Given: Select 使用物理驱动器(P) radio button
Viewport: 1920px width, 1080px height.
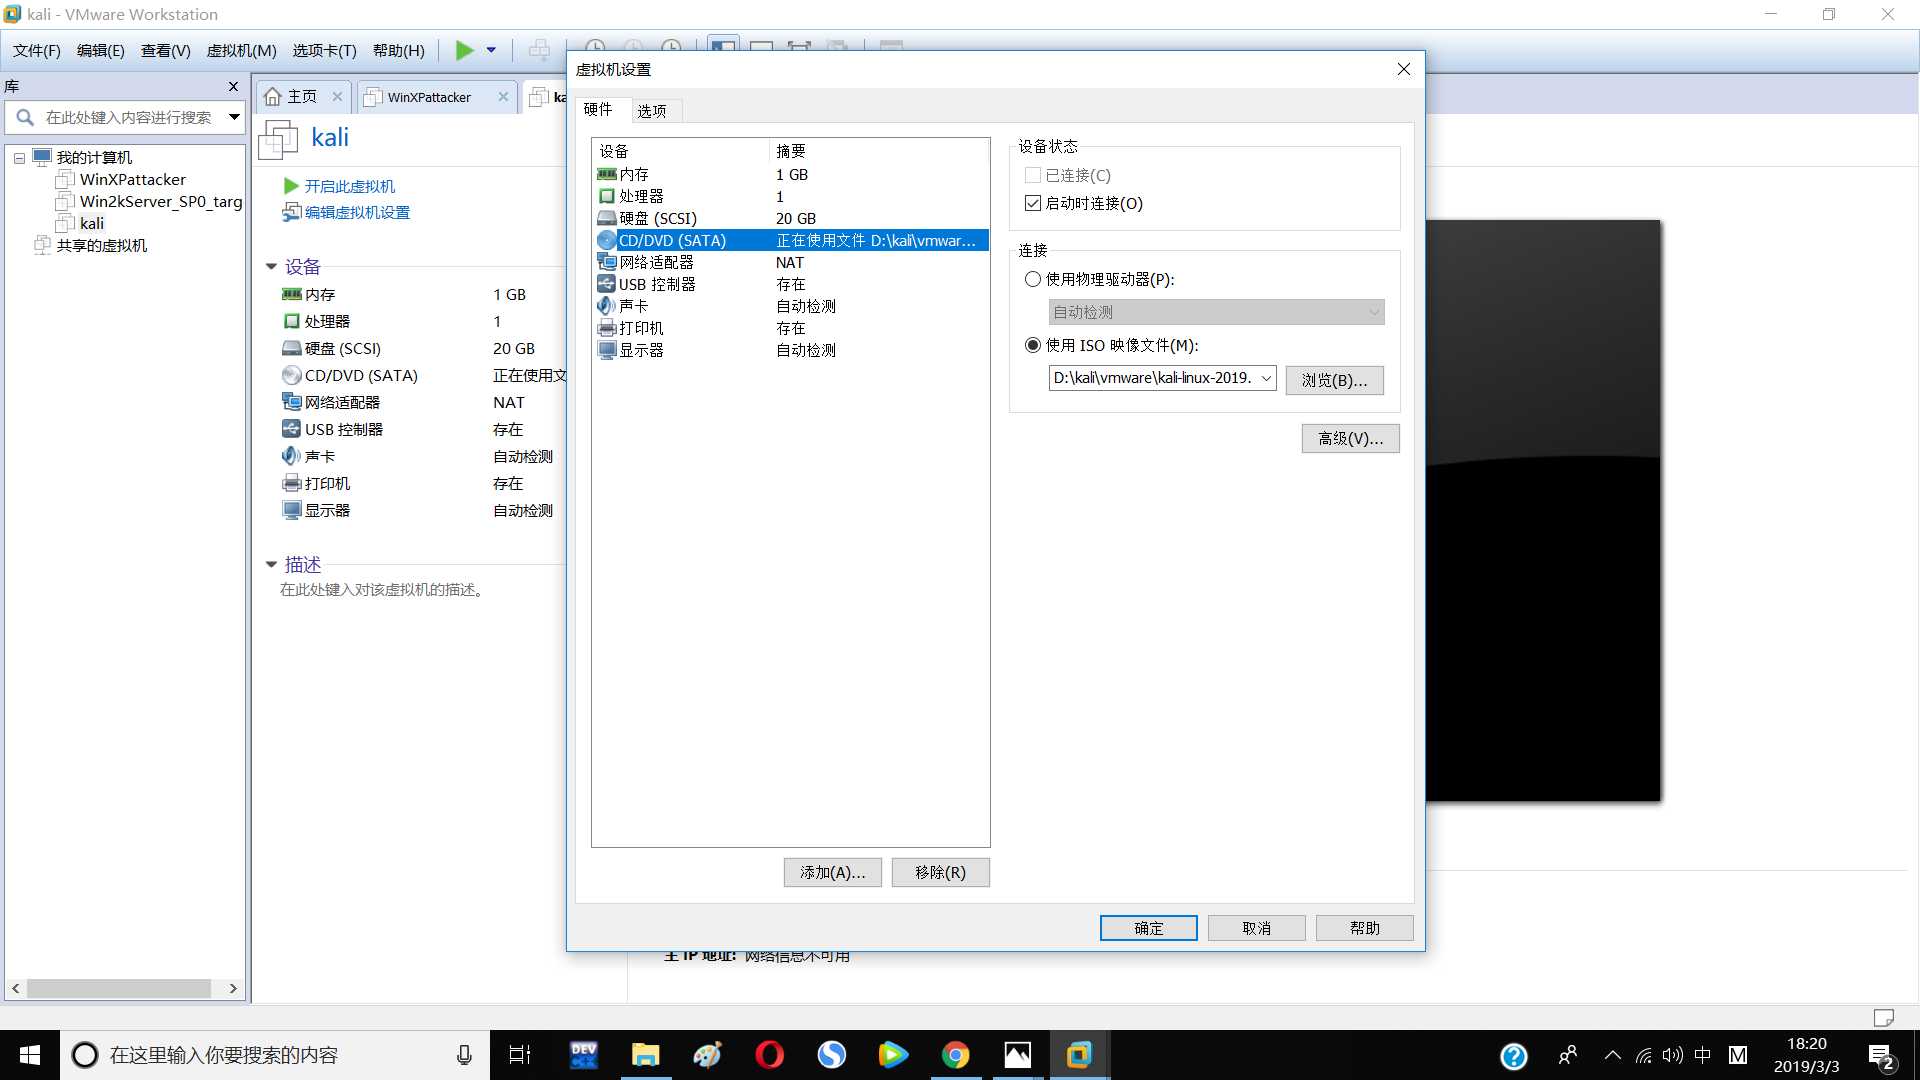Looking at the screenshot, I should (x=1033, y=279).
